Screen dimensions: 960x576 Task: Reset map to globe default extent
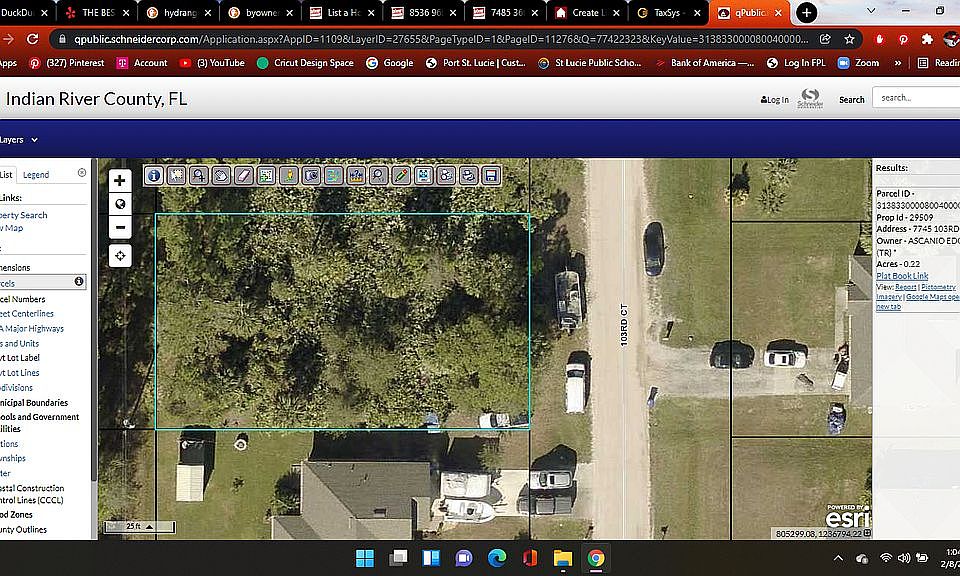point(120,204)
